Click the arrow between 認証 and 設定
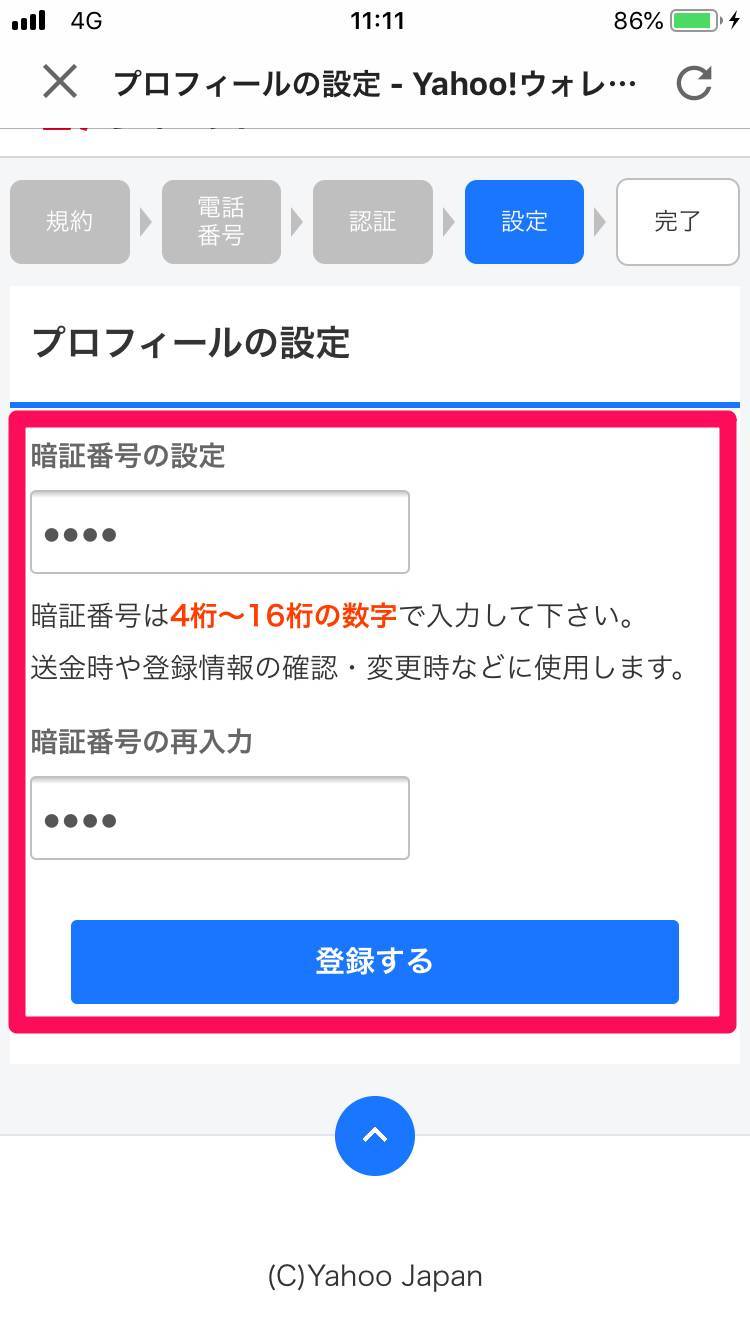The width and height of the screenshot is (750, 1334). coord(449,222)
